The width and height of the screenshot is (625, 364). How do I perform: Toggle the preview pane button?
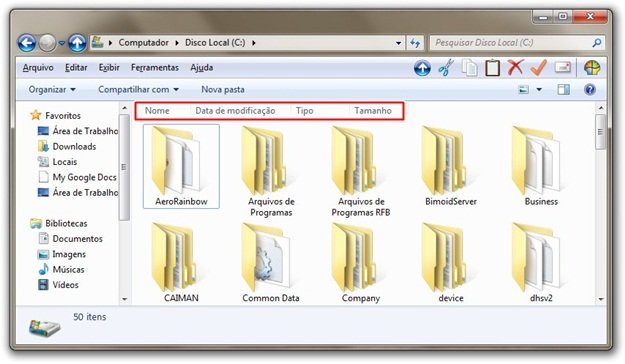tap(563, 89)
